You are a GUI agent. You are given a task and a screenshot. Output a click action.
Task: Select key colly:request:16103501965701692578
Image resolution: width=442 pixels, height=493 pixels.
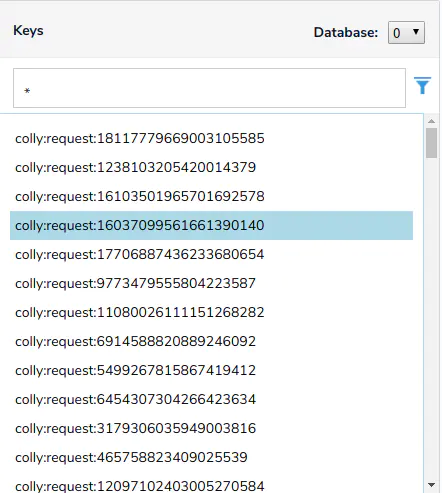(x=211, y=196)
